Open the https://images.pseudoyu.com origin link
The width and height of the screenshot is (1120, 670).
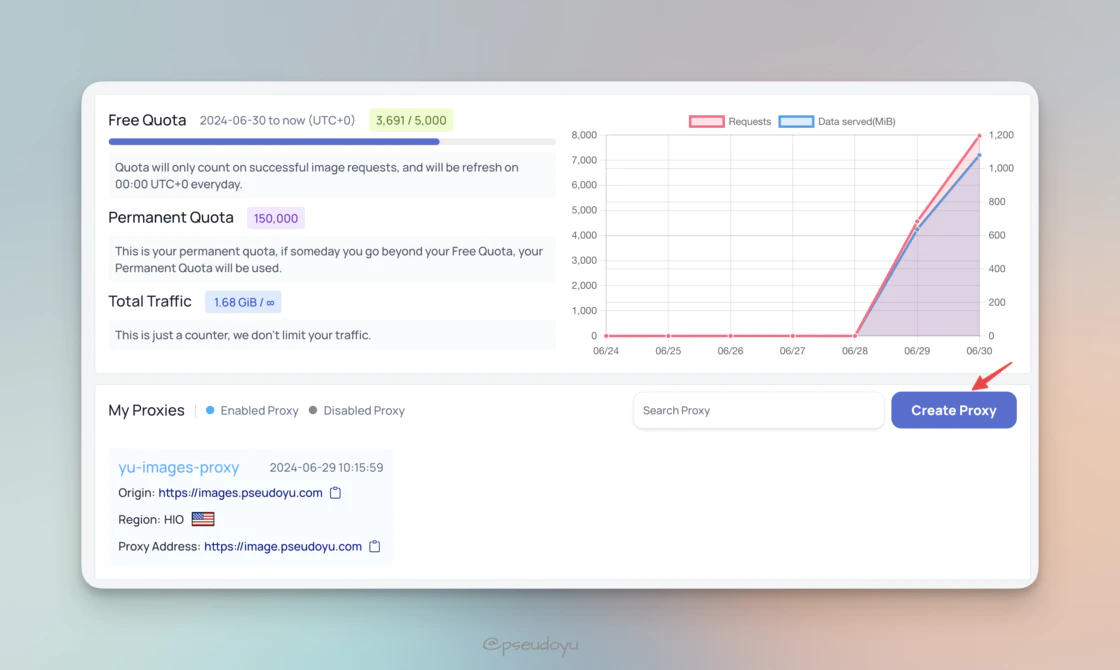coord(240,493)
